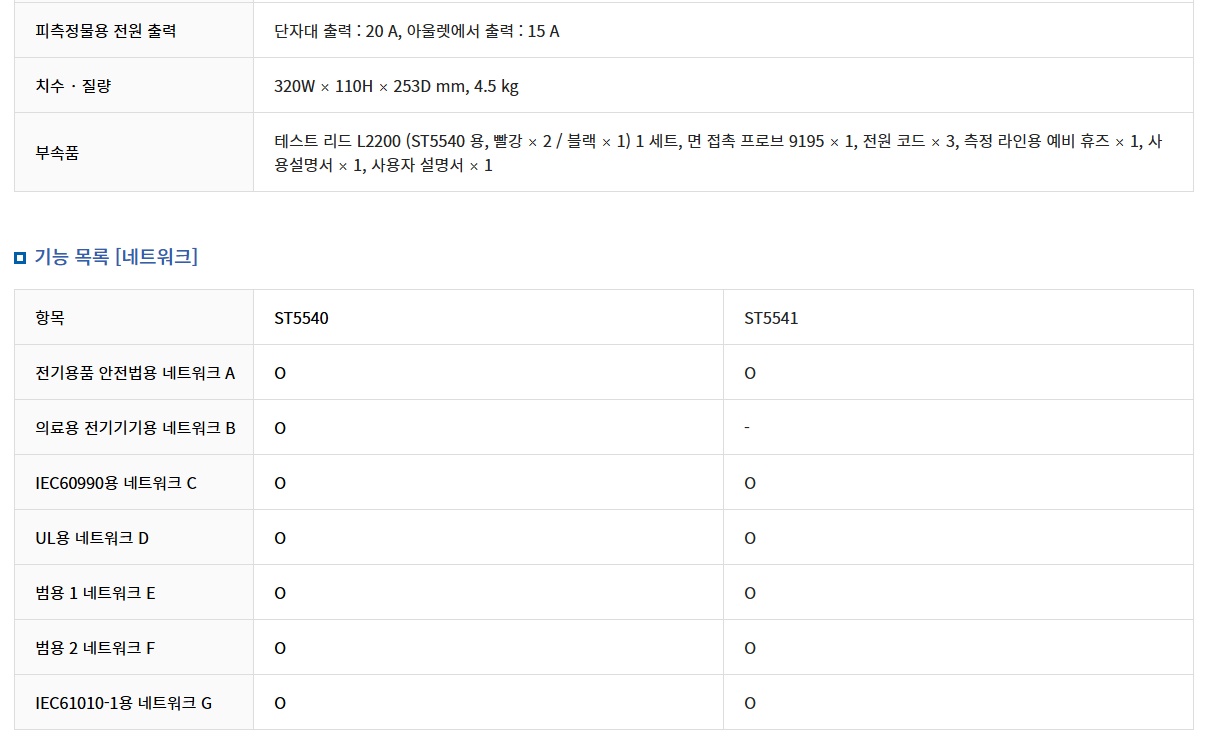The width and height of the screenshot is (1208, 754).
Task: Click the 범용 1 네트워크 E label
Action: [x=95, y=593]
